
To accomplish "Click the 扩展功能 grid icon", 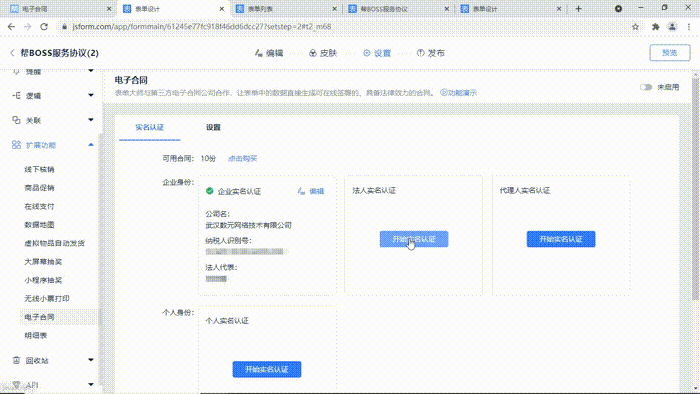I will [17, 145].
